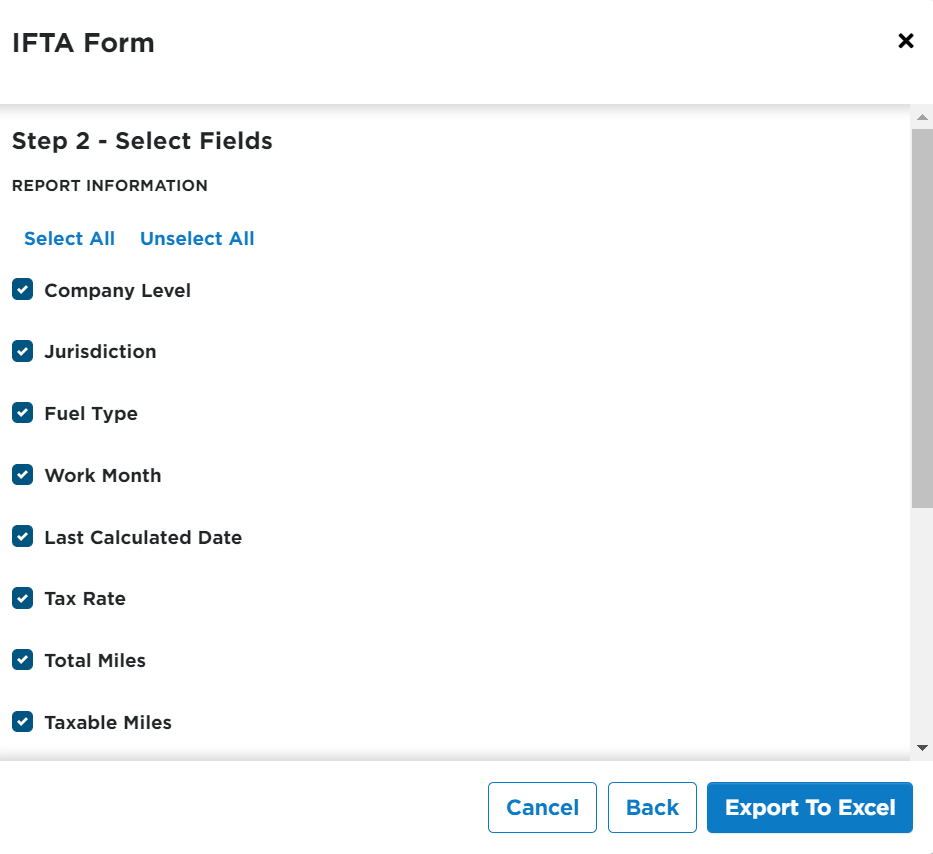Go Back to the previous step
The image size is (933, 854).
click(652, 808)
